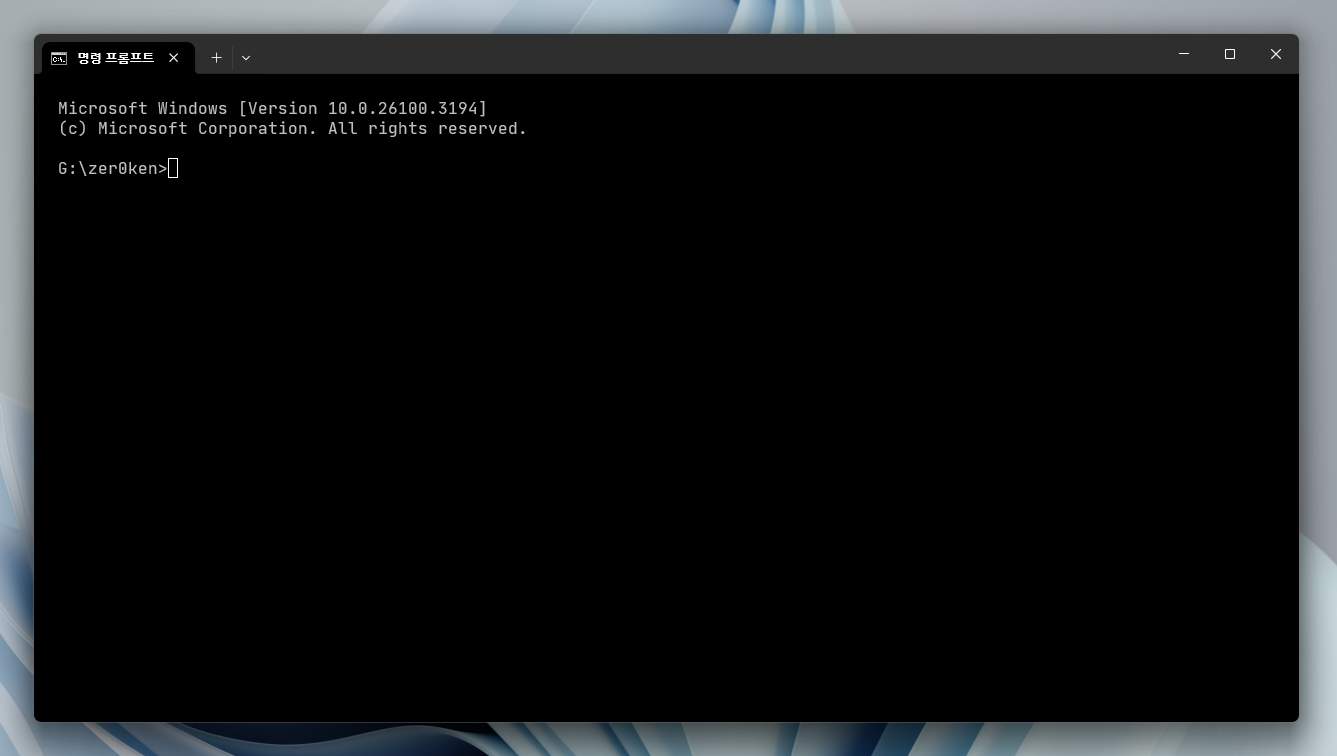Click the G:\zer0ken> prompt line
Viewport: 1337px width, 756px height.
point(113,169)
